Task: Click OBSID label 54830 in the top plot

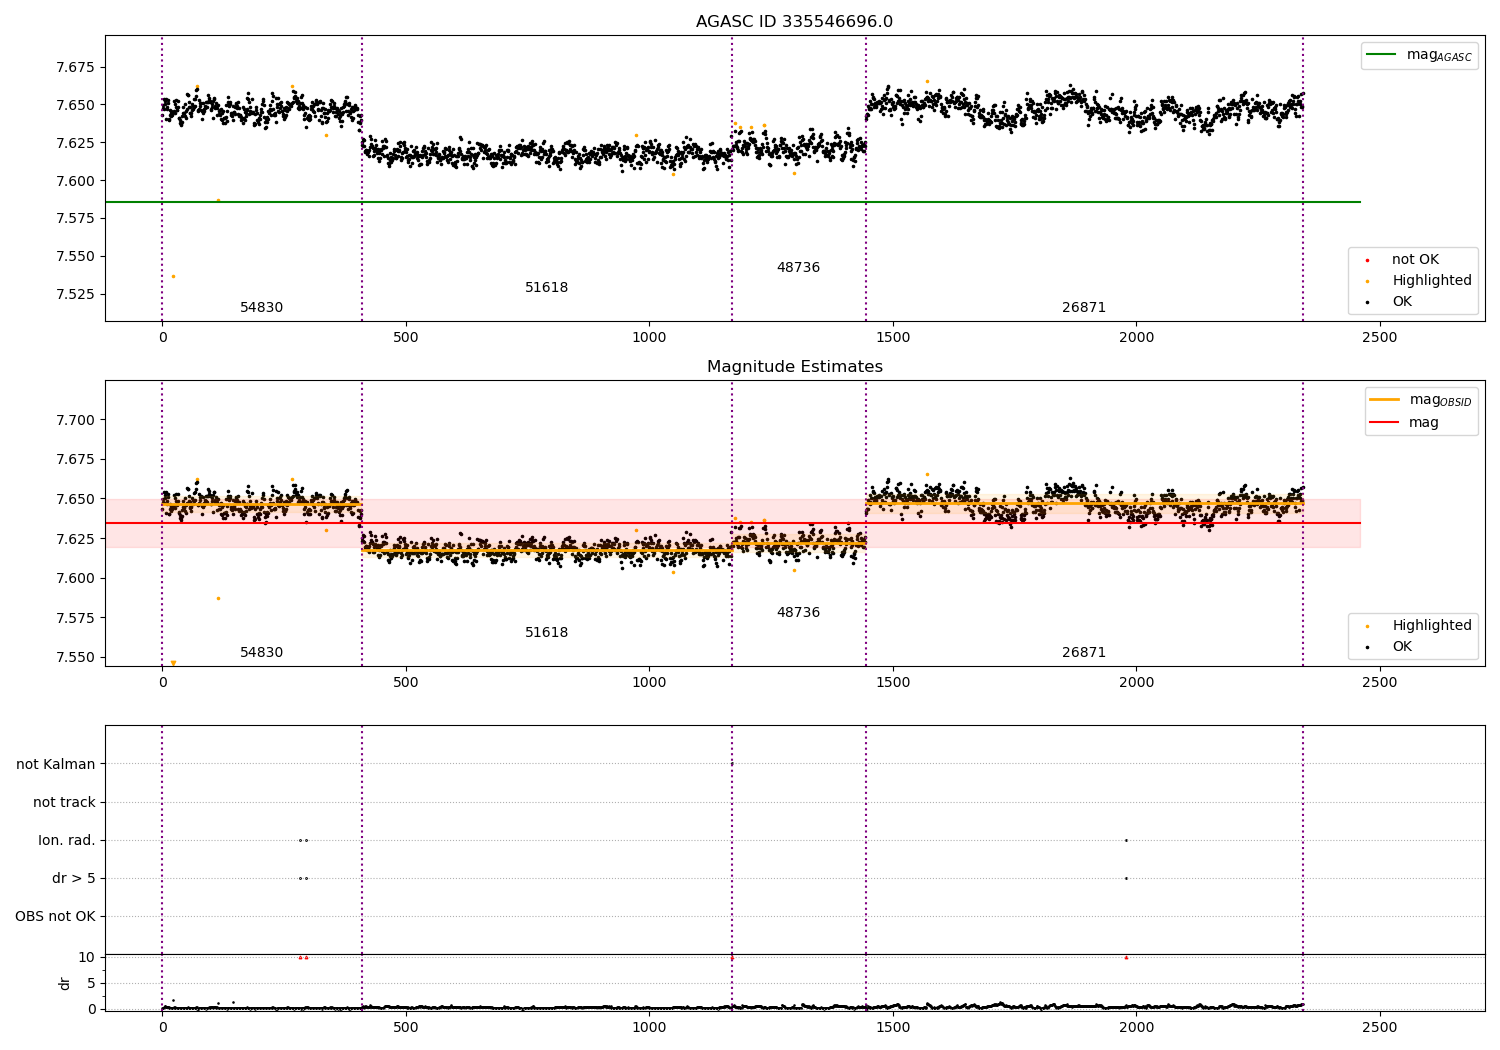Action: (x=261, y=308)
